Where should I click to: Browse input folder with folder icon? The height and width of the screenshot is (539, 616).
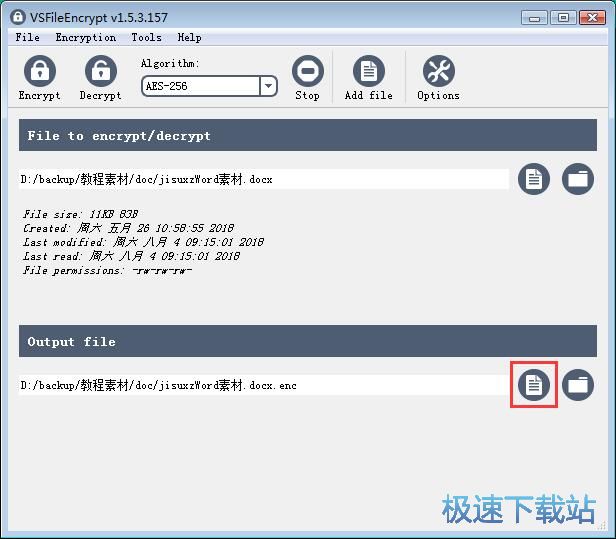(x=578, y=179)
